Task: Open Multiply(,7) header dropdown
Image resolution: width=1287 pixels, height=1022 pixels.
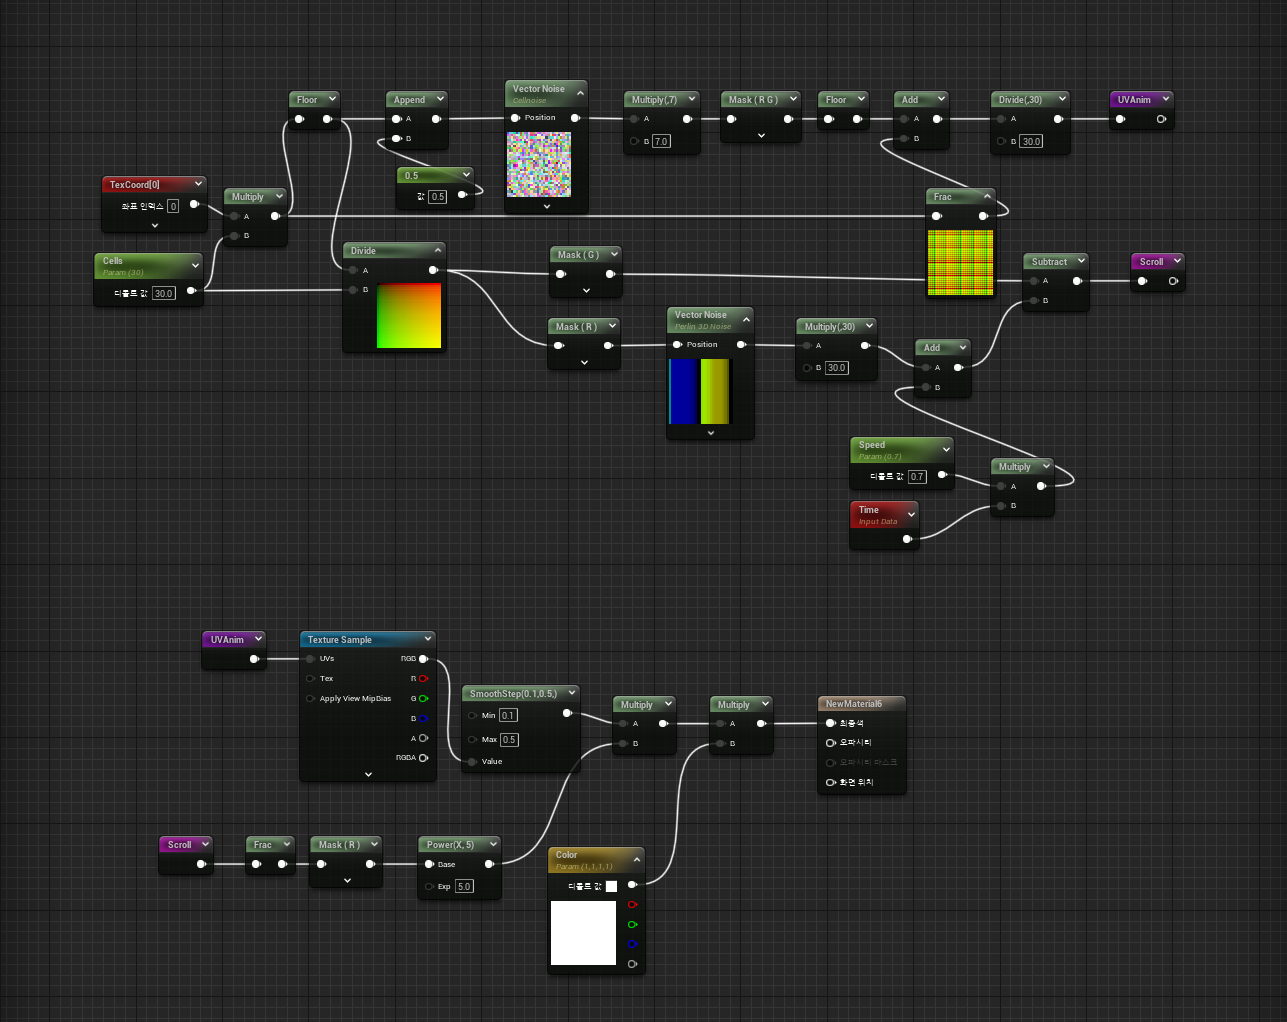Action: coord(691,99)
